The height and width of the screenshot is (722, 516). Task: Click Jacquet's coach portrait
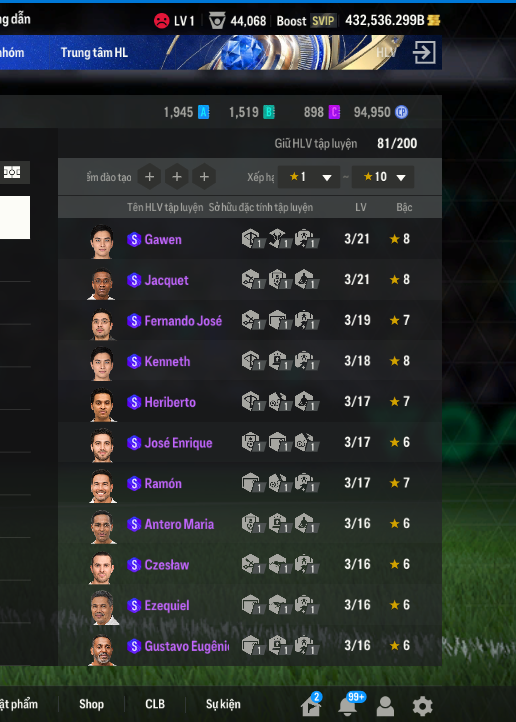(102, 283)
